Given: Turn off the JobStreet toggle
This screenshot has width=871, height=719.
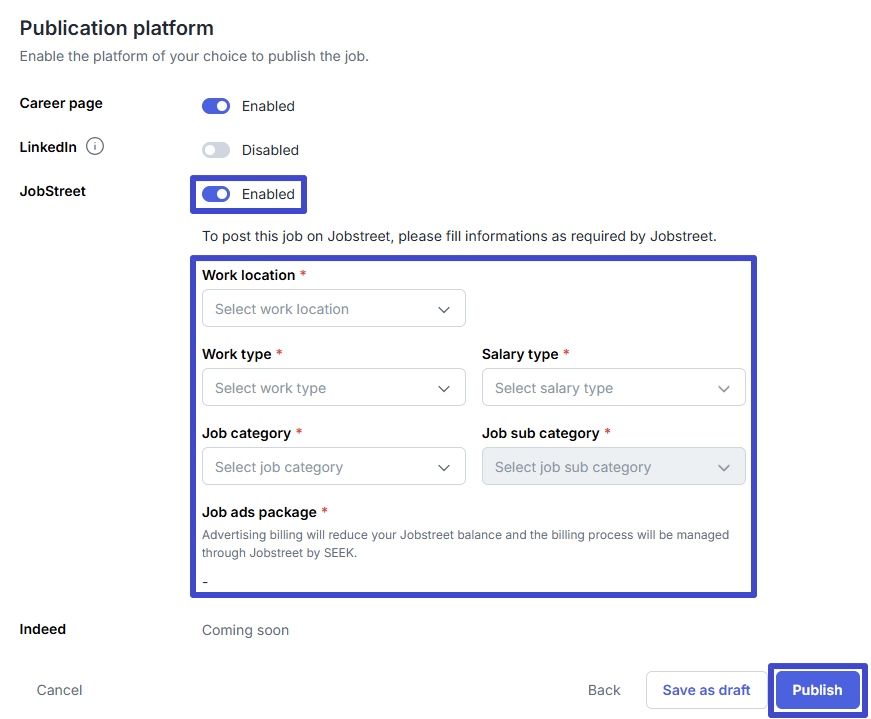Looking at the screenshot, I should (x=216, y=194).
